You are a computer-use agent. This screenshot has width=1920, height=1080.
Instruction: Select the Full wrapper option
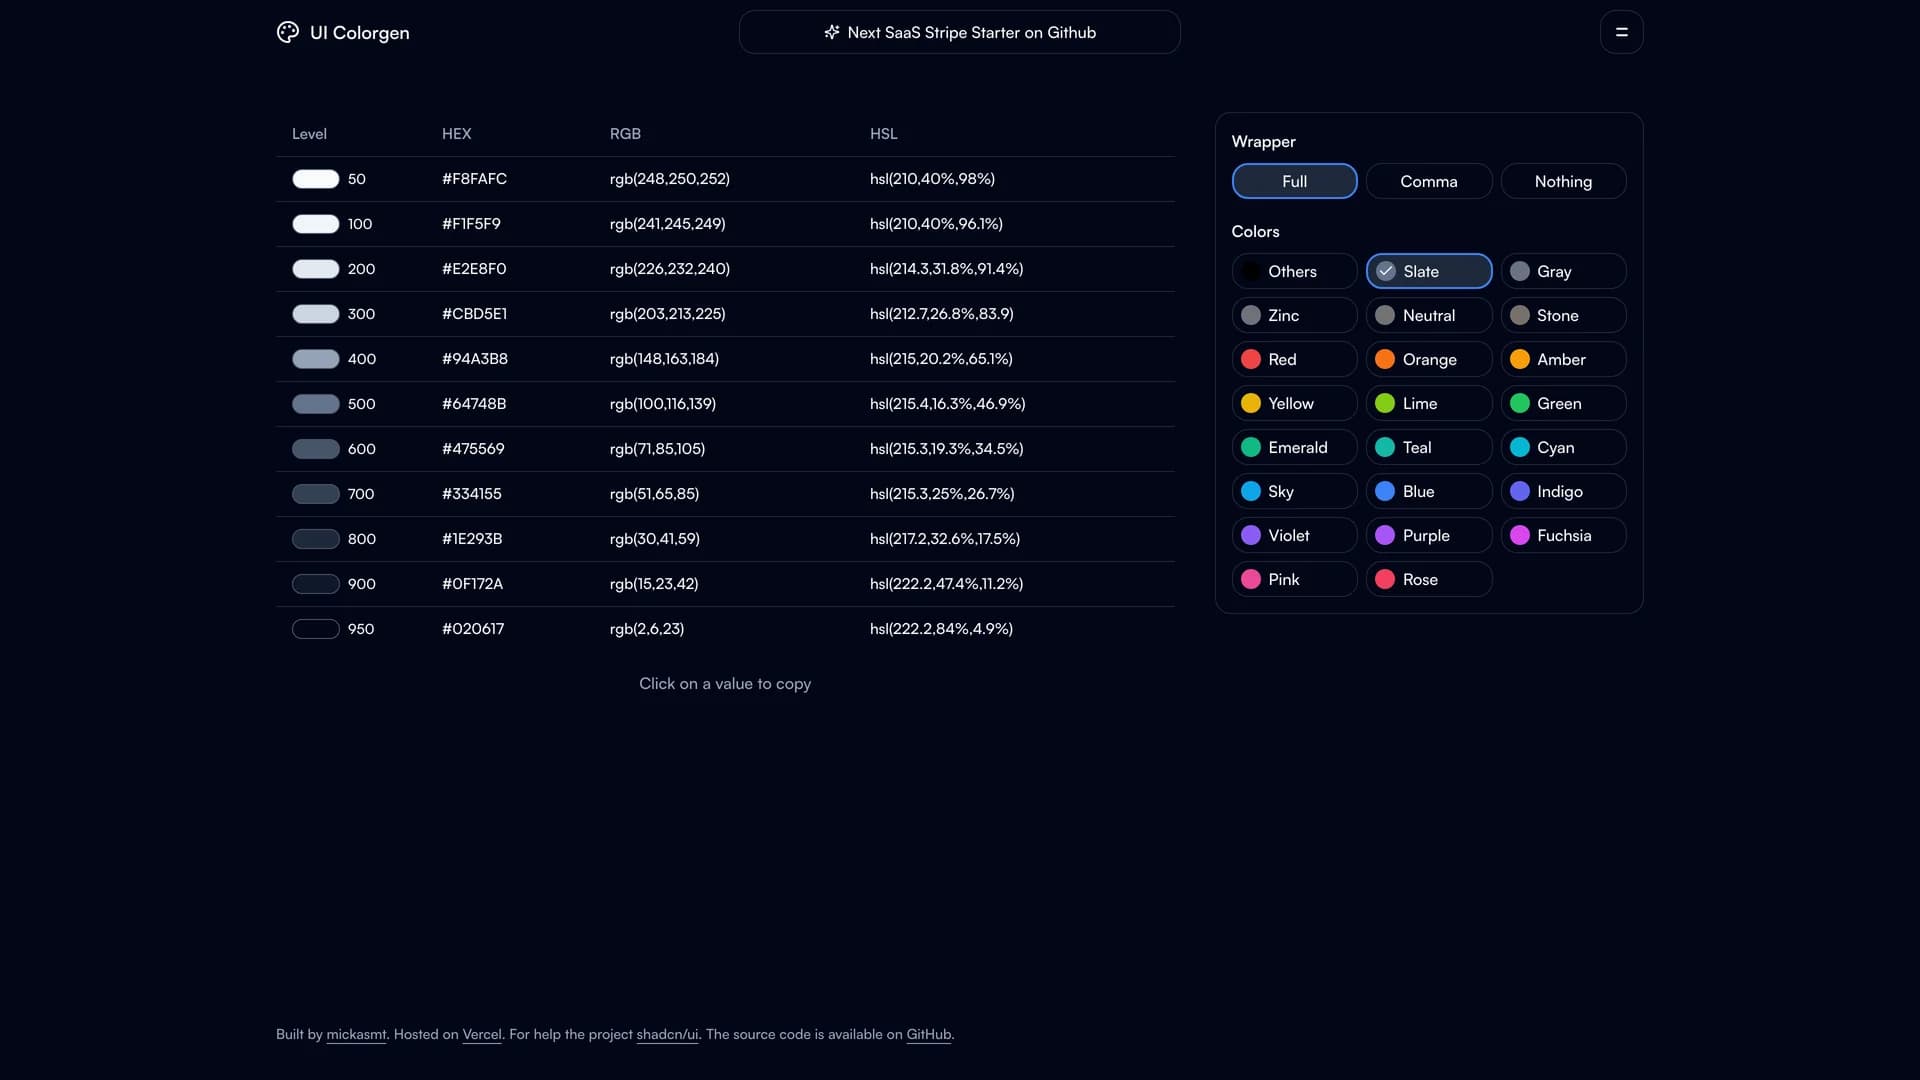pyautogui.click(x=1294, y=181)
